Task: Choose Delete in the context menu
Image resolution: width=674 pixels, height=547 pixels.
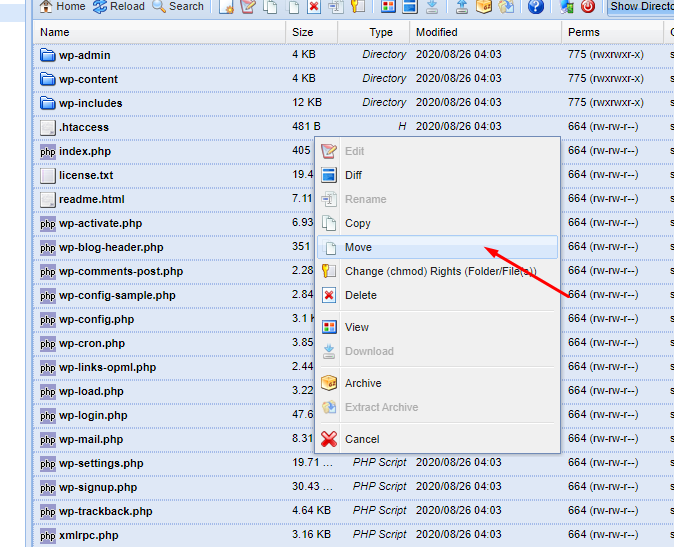Action: (x=438, y=295)
